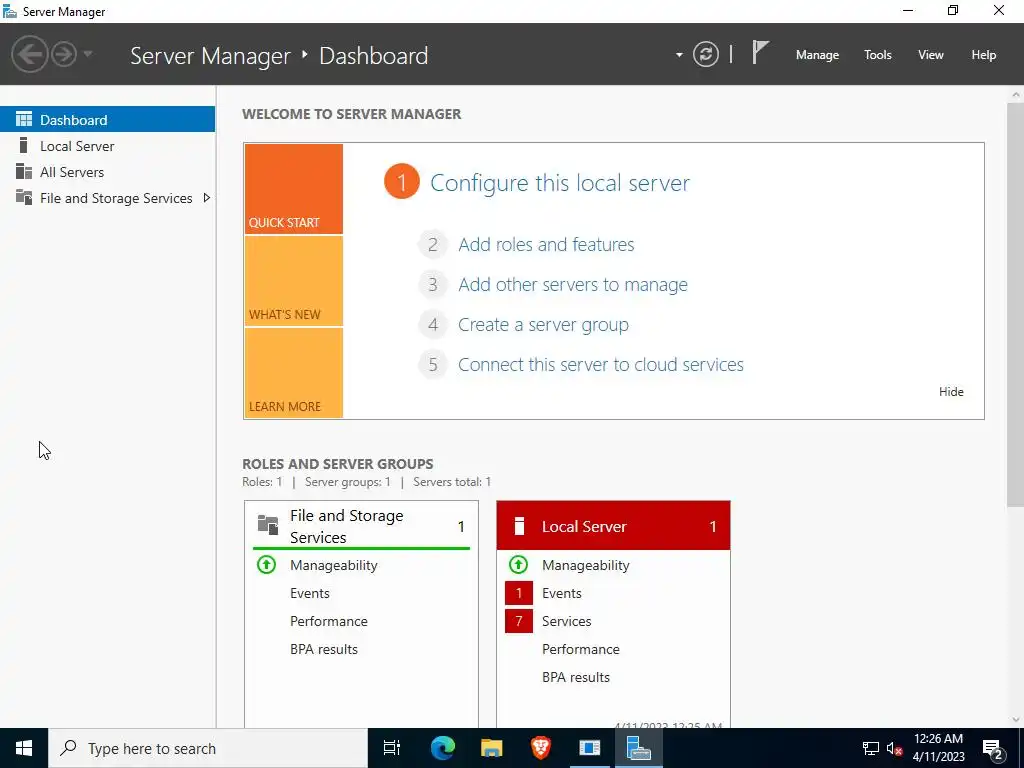Screen dimensions: 1024x768
Task: Click File and Storage Services sidebar icon
Action: click(x=24, y=197)
